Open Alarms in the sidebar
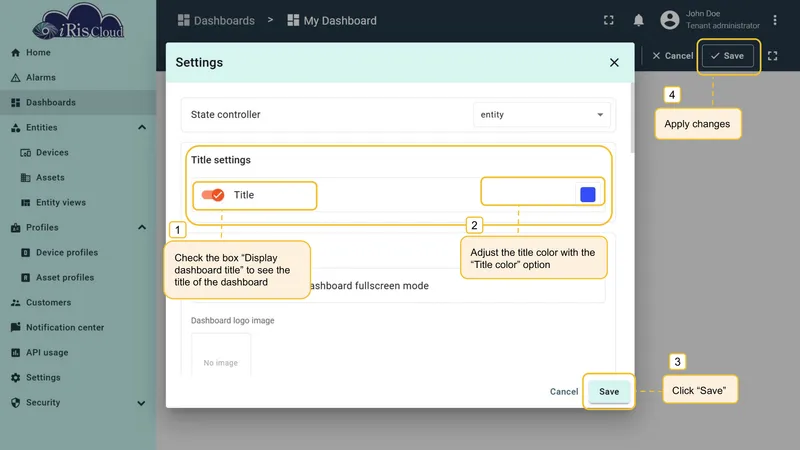Viewport: 800px width, 450px height. point(78,78)
